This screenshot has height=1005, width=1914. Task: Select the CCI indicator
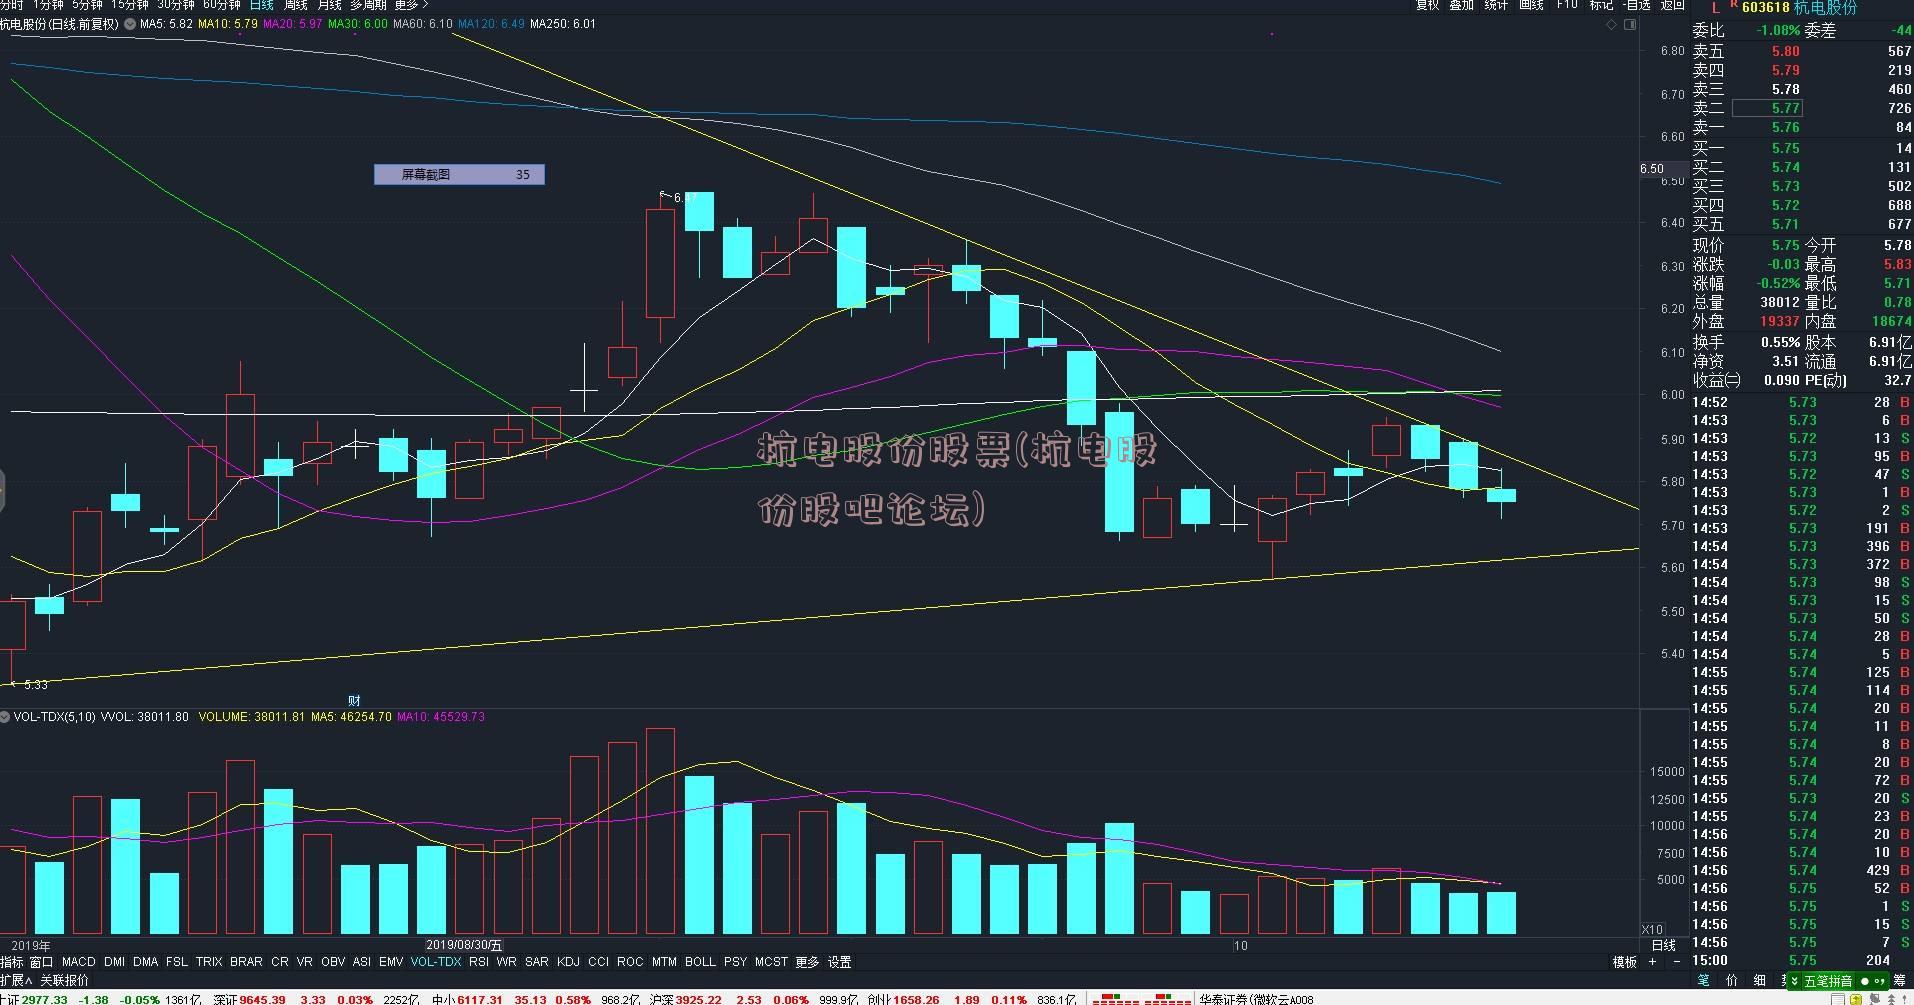[598, 962]
